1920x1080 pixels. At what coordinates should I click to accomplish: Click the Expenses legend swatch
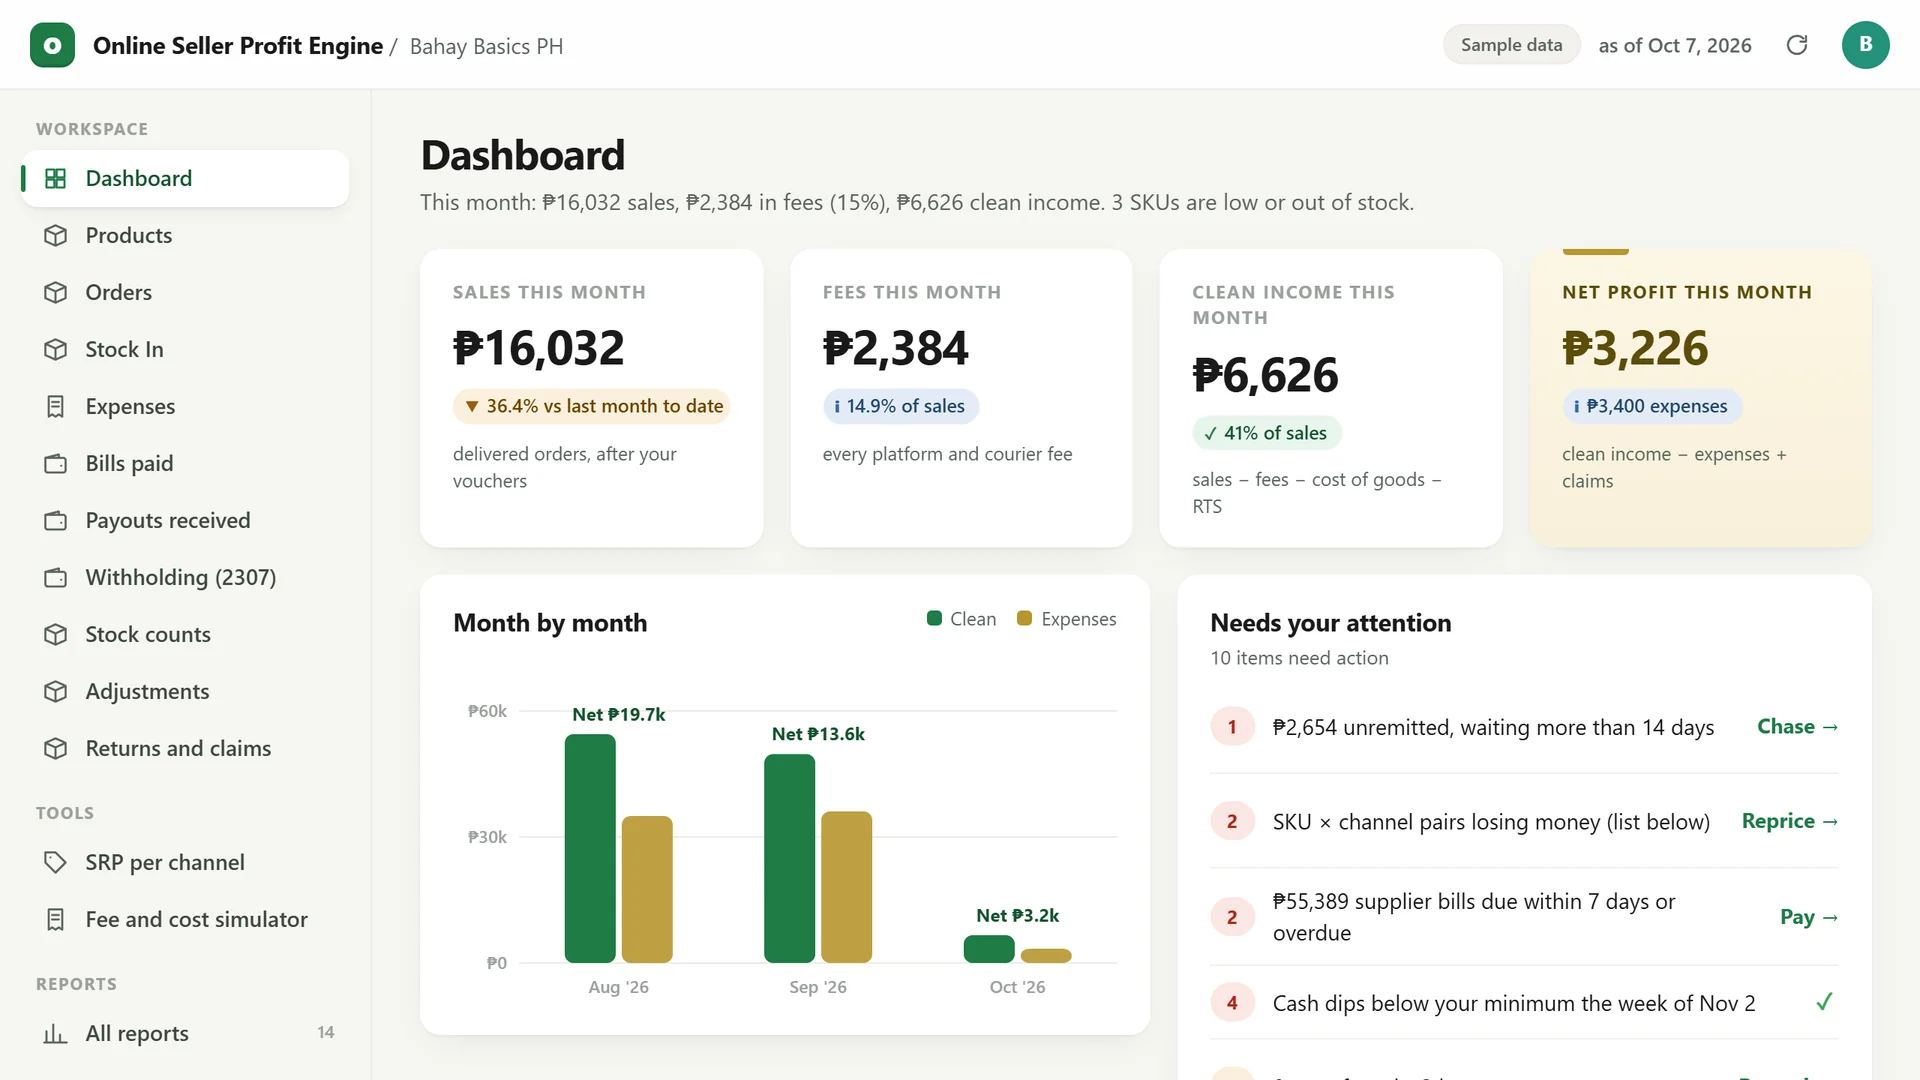1024,619
